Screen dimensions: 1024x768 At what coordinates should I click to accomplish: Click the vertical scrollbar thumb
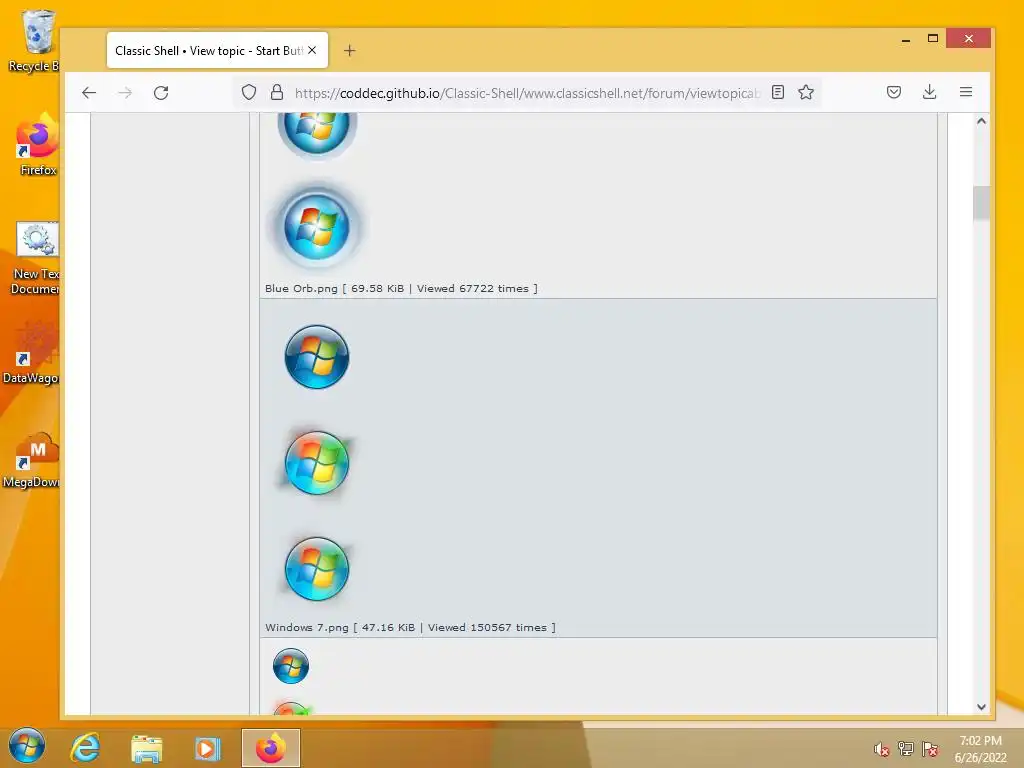coord(981,203)
